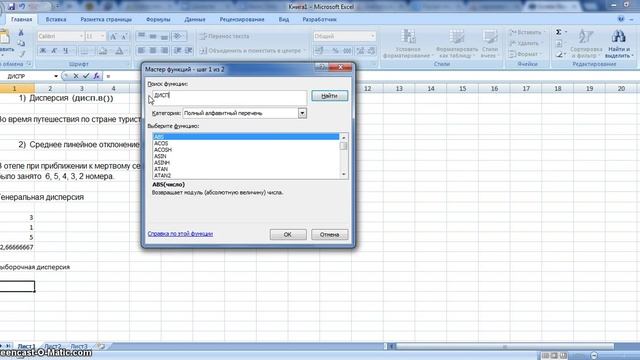This screenshot has height=360, width=640.
Task: Click the Grow Font icon
Action: click(x=113, y=36)
